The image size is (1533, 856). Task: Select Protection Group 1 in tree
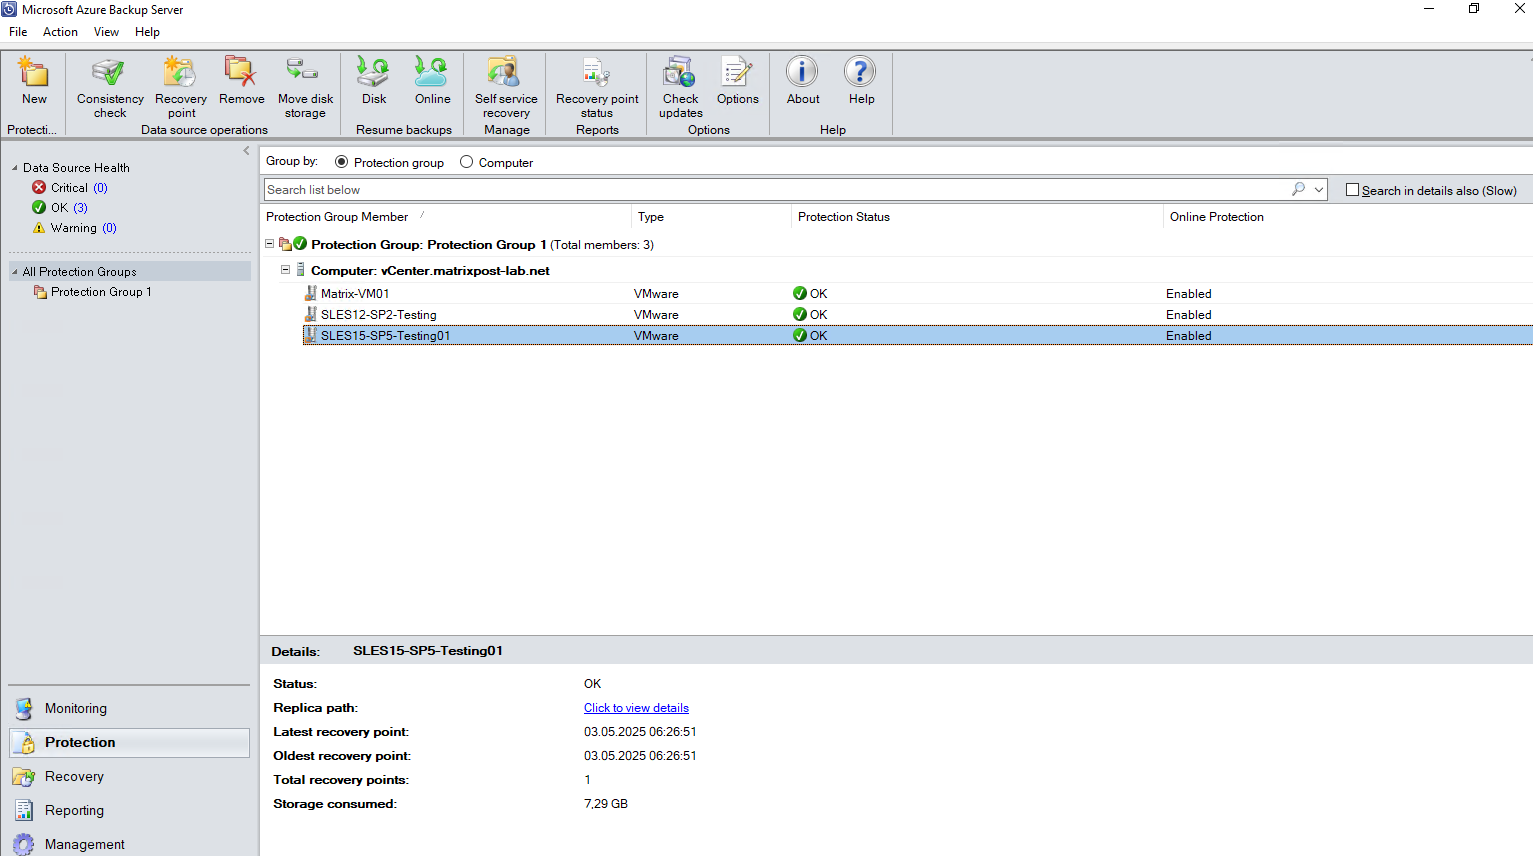101,292
